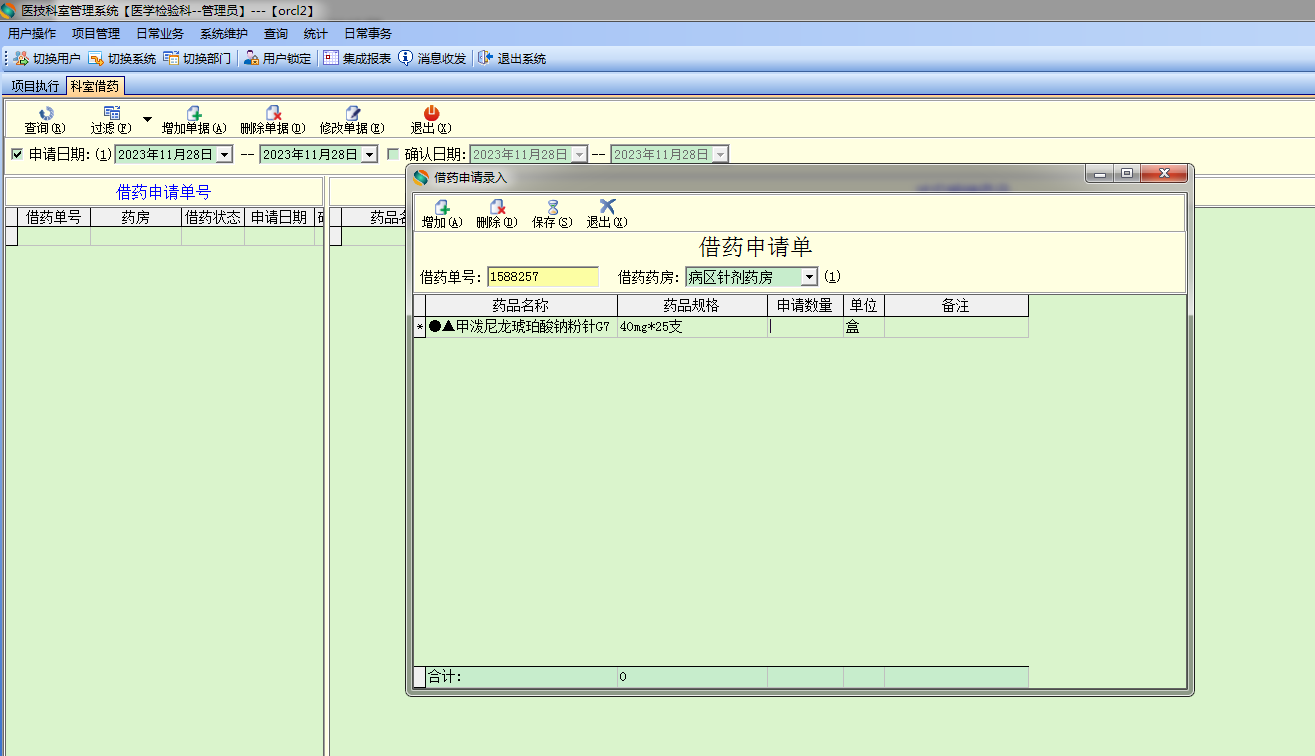Click 退出系统 to exit the system
This screenshot has width=1315, height=756.
pos(512,58)
